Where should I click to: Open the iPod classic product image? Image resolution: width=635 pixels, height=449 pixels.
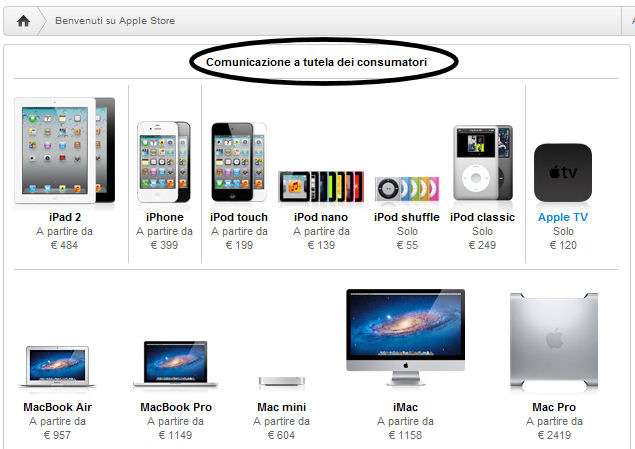pyautogui.click(x=483, y=163)
